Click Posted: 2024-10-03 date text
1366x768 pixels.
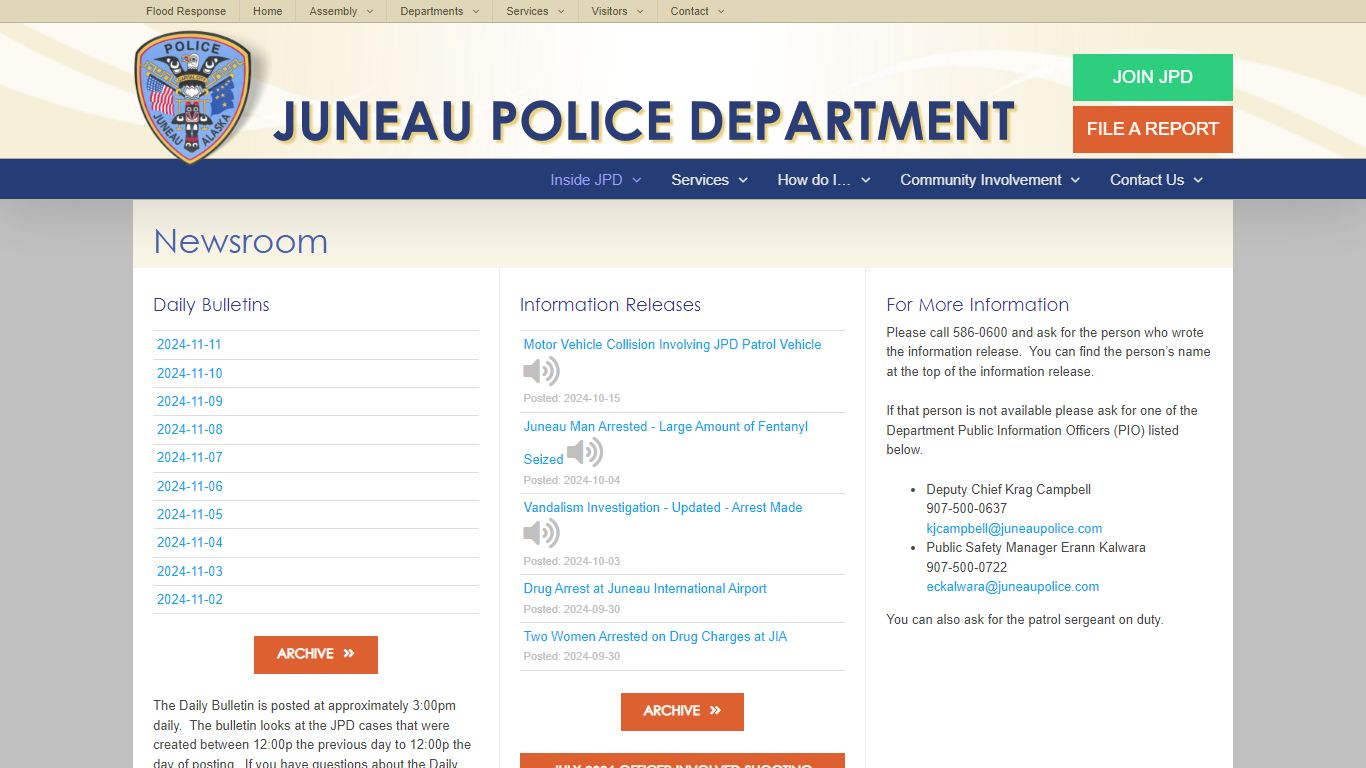click(572, 561)
